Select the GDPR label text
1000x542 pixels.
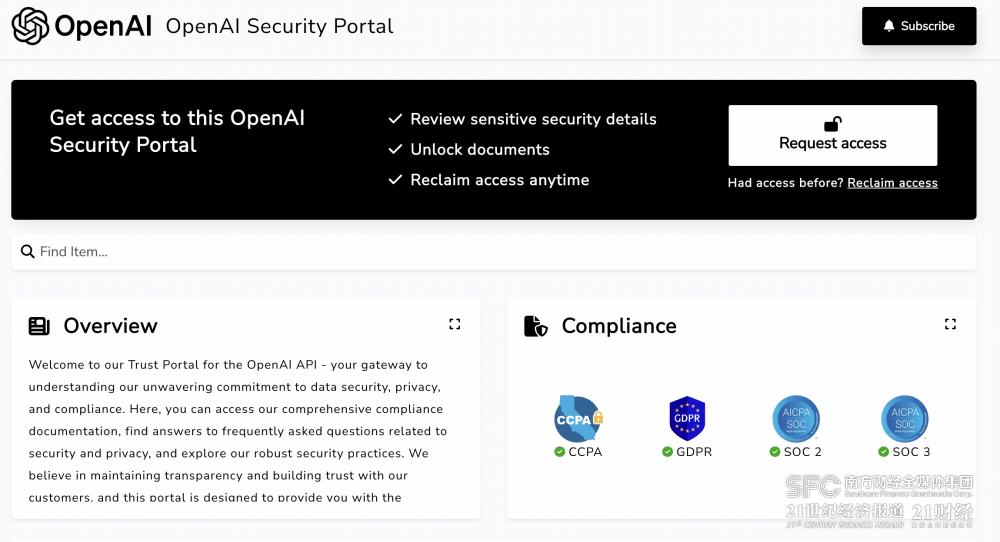pos(693,452)
